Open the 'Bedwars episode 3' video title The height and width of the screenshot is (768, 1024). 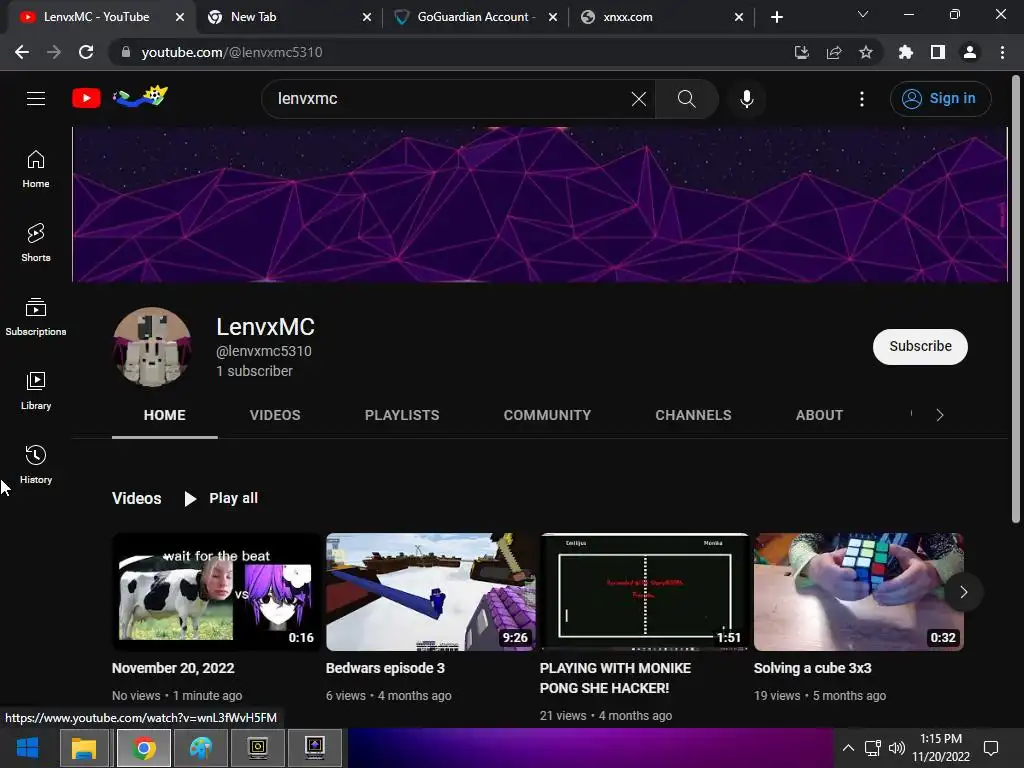(385, 668)
